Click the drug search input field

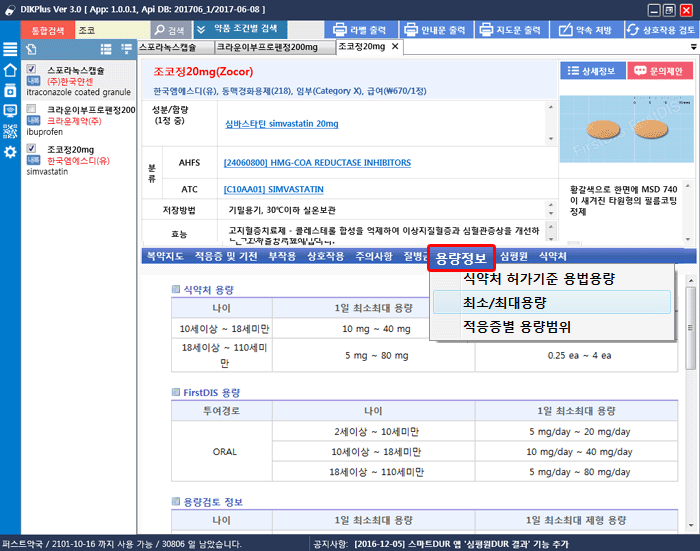[x=110, y=30]
